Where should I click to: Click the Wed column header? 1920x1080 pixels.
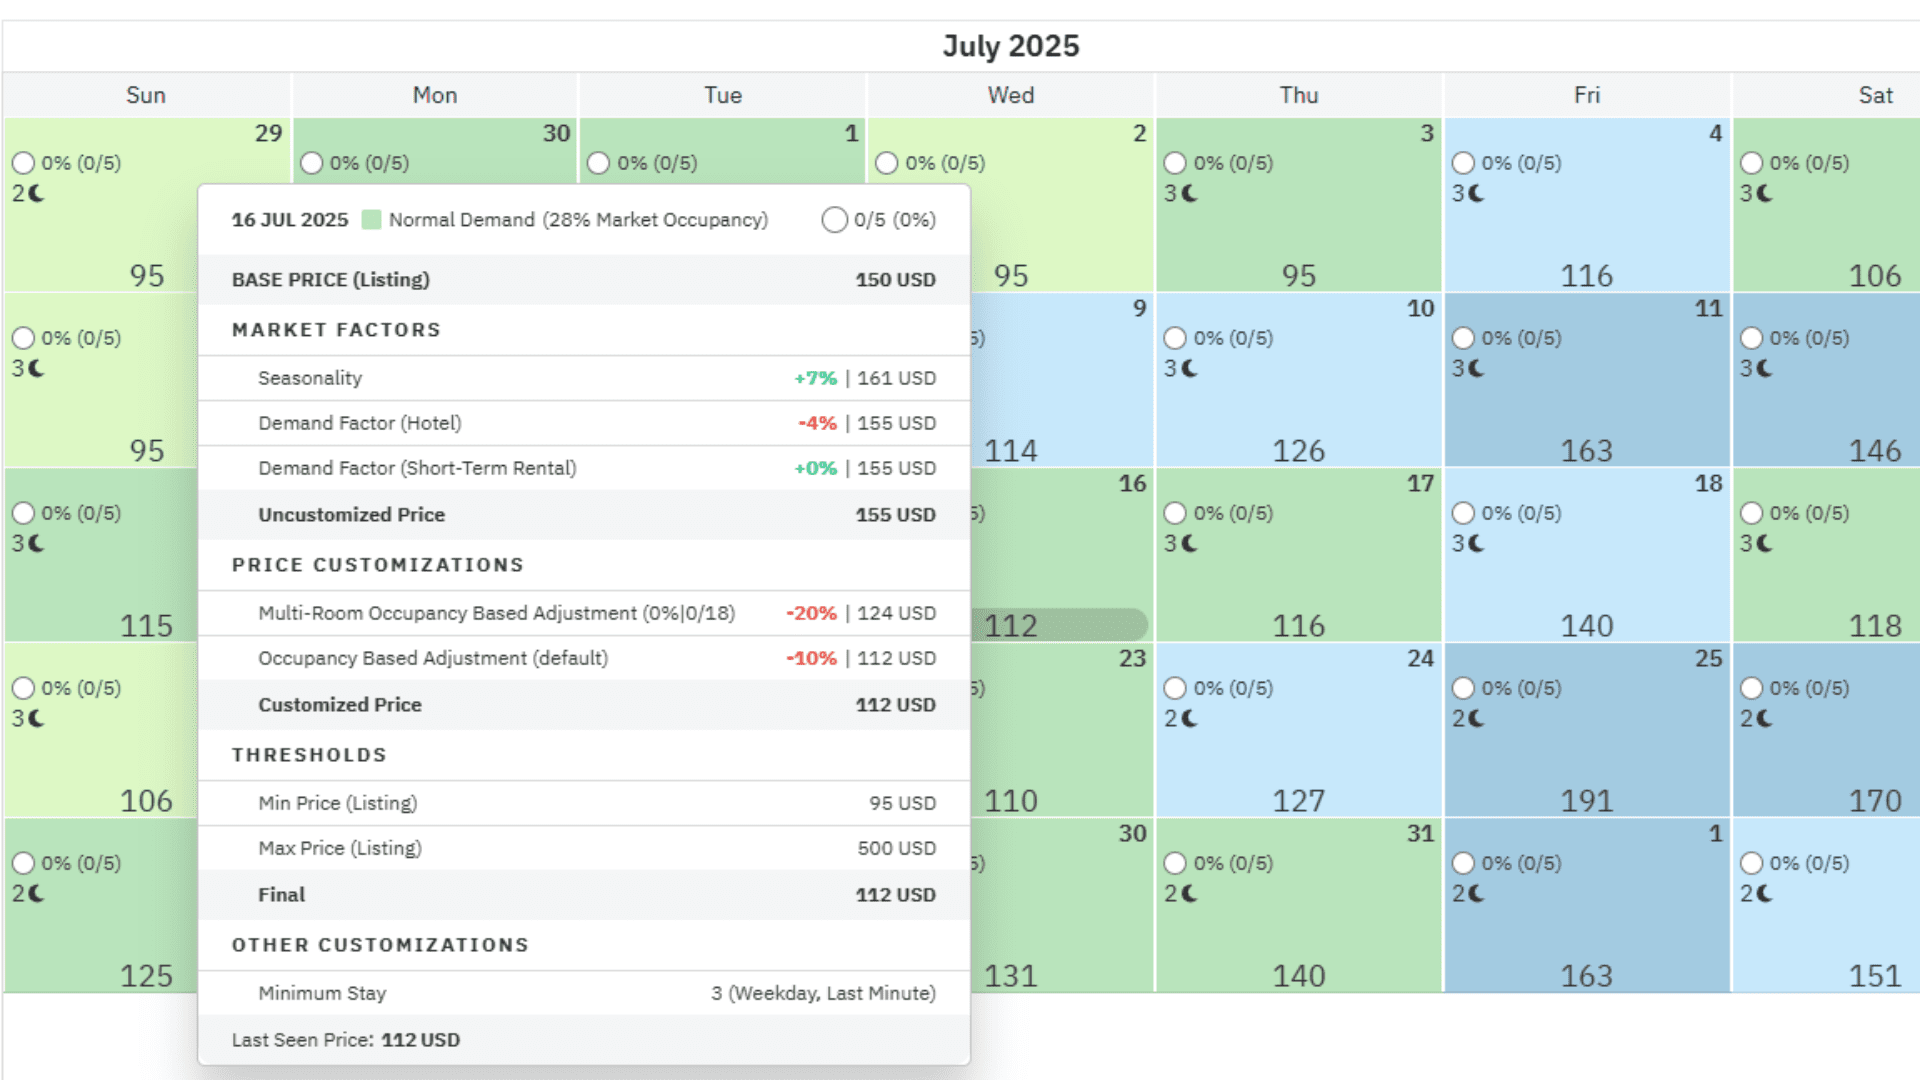[1010, 95]
